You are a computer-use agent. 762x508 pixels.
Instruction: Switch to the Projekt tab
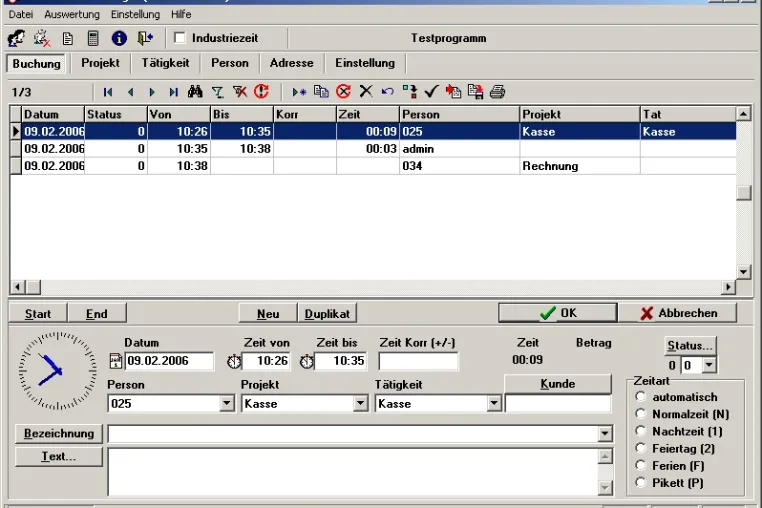tap(100, 63)
